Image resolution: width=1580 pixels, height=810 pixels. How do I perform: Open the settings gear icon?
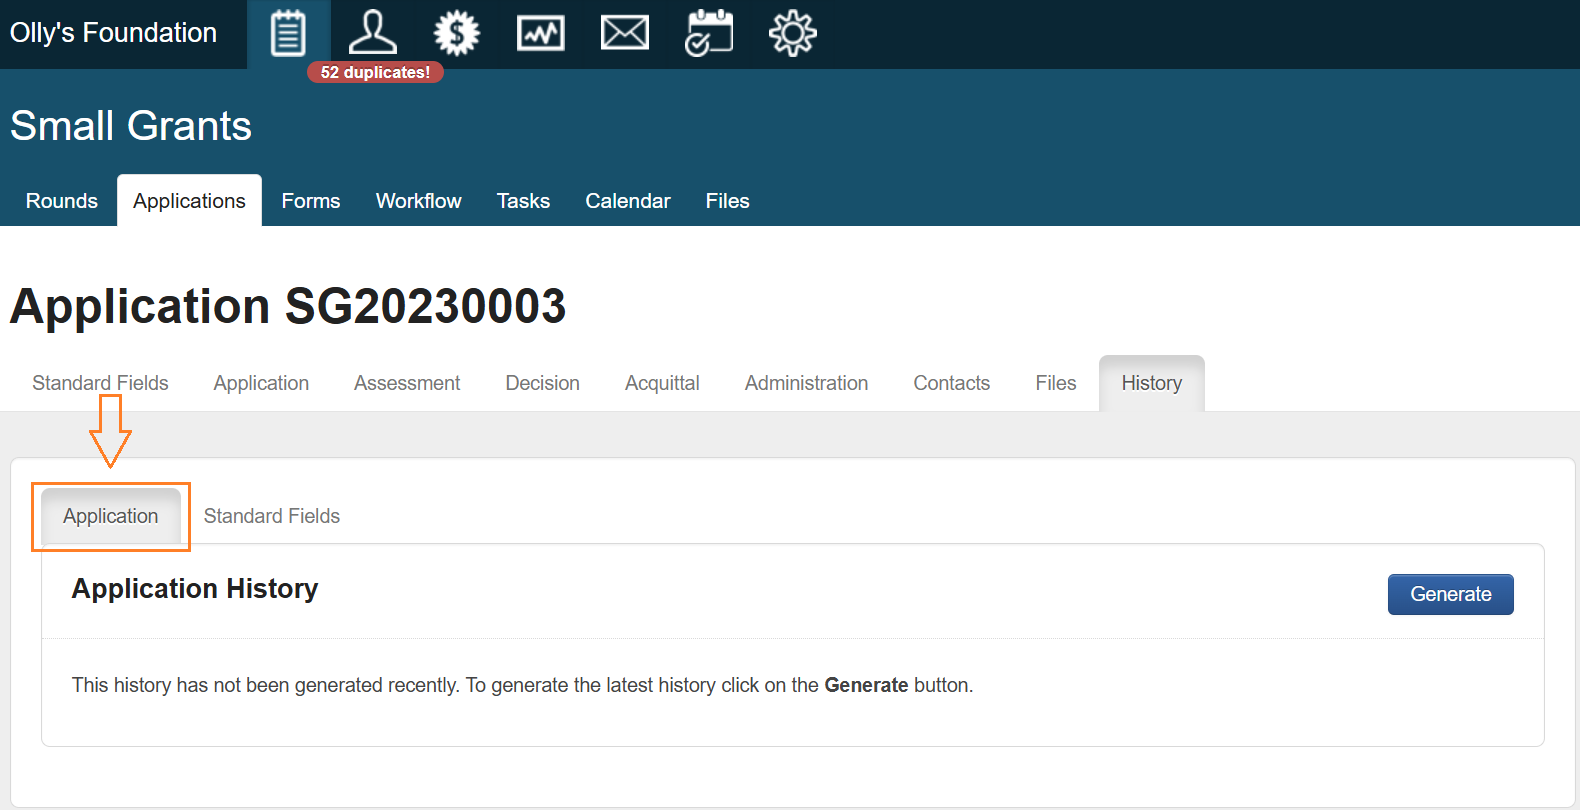coord(792,33)
